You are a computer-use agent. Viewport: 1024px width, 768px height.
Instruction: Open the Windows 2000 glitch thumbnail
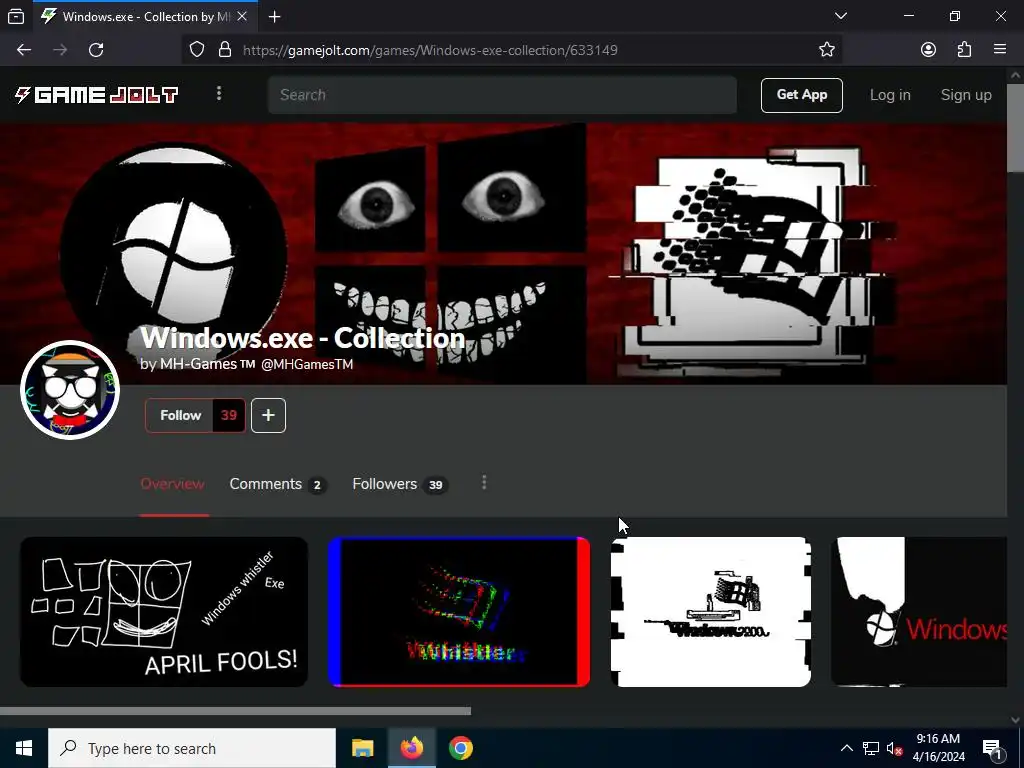coord(711,612)
